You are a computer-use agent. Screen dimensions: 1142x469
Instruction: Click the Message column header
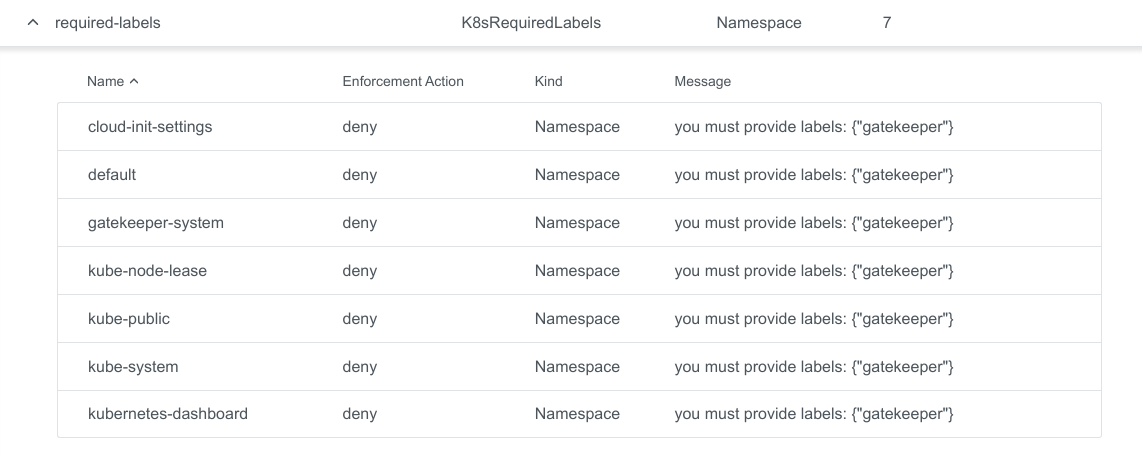tap(702, 81)
